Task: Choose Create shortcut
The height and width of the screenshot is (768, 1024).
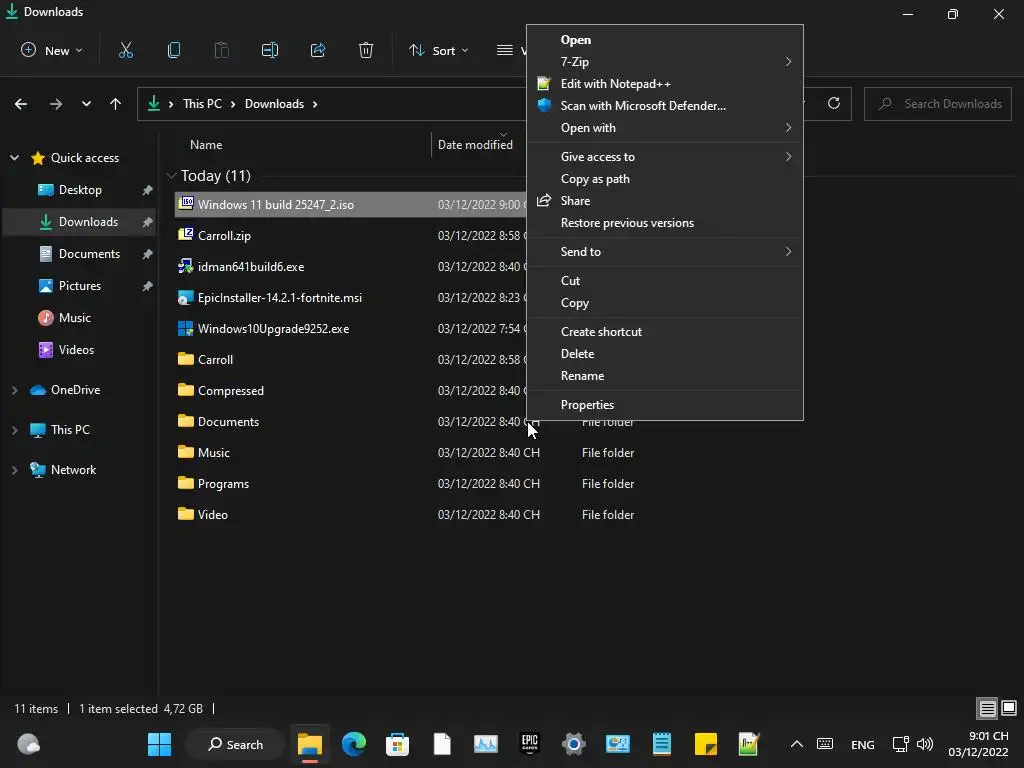Action: 665,332
